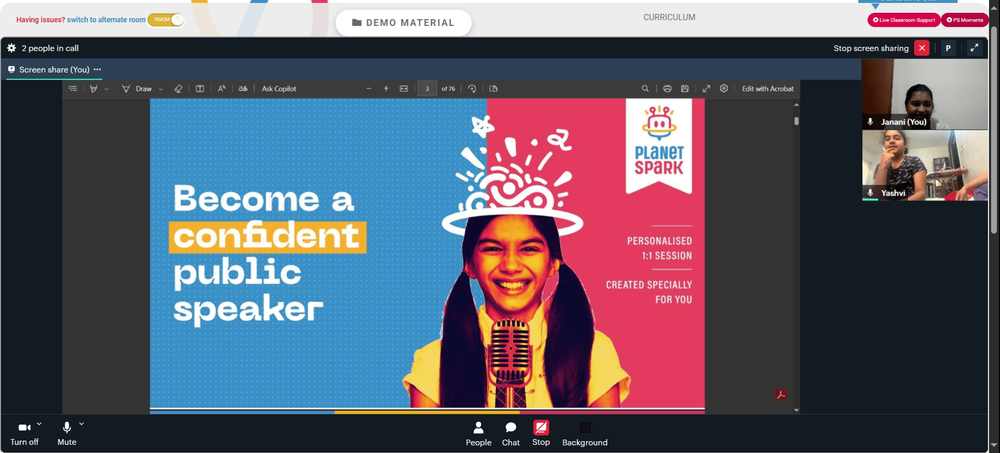The width and height of the screenshot is (1000, 453).
Task: Zoom in the PDF with plus icon
Action: tap(386, 89)
